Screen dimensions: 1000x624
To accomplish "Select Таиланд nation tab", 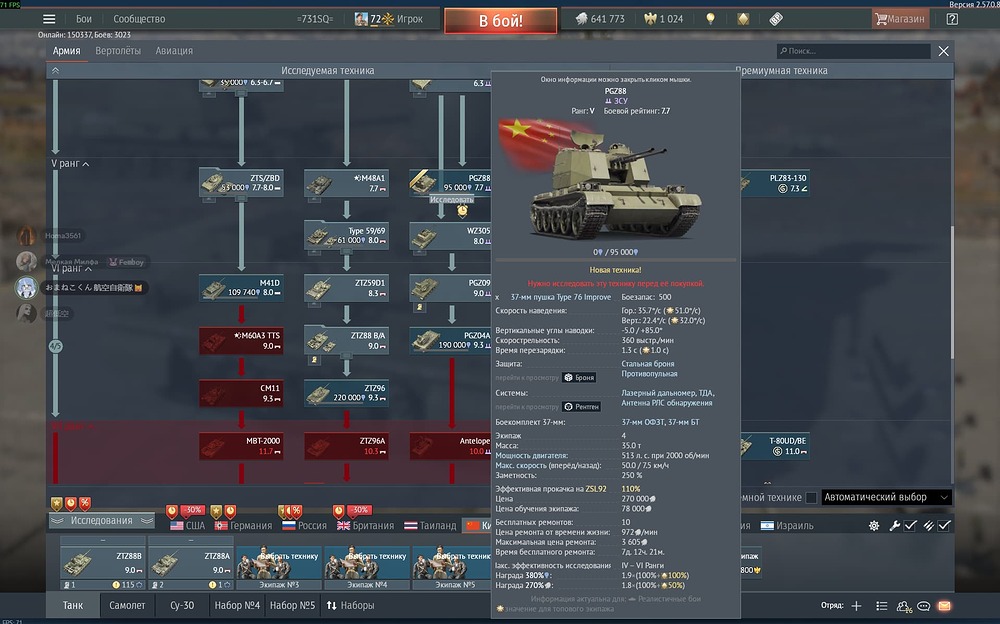I will [430, 526].
